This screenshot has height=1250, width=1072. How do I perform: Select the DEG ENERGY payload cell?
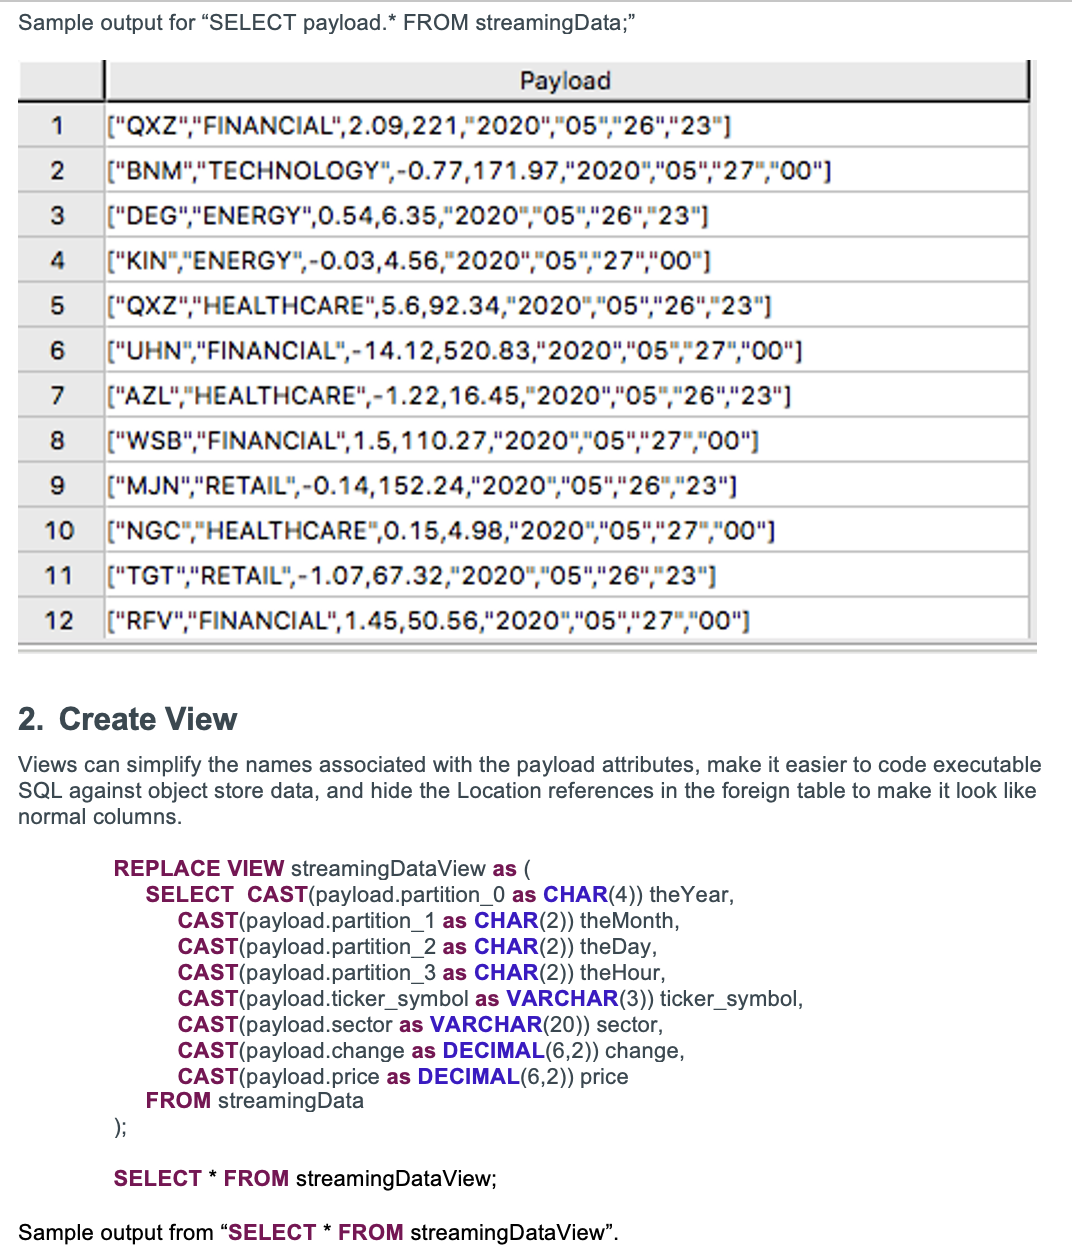coord(408,216)
